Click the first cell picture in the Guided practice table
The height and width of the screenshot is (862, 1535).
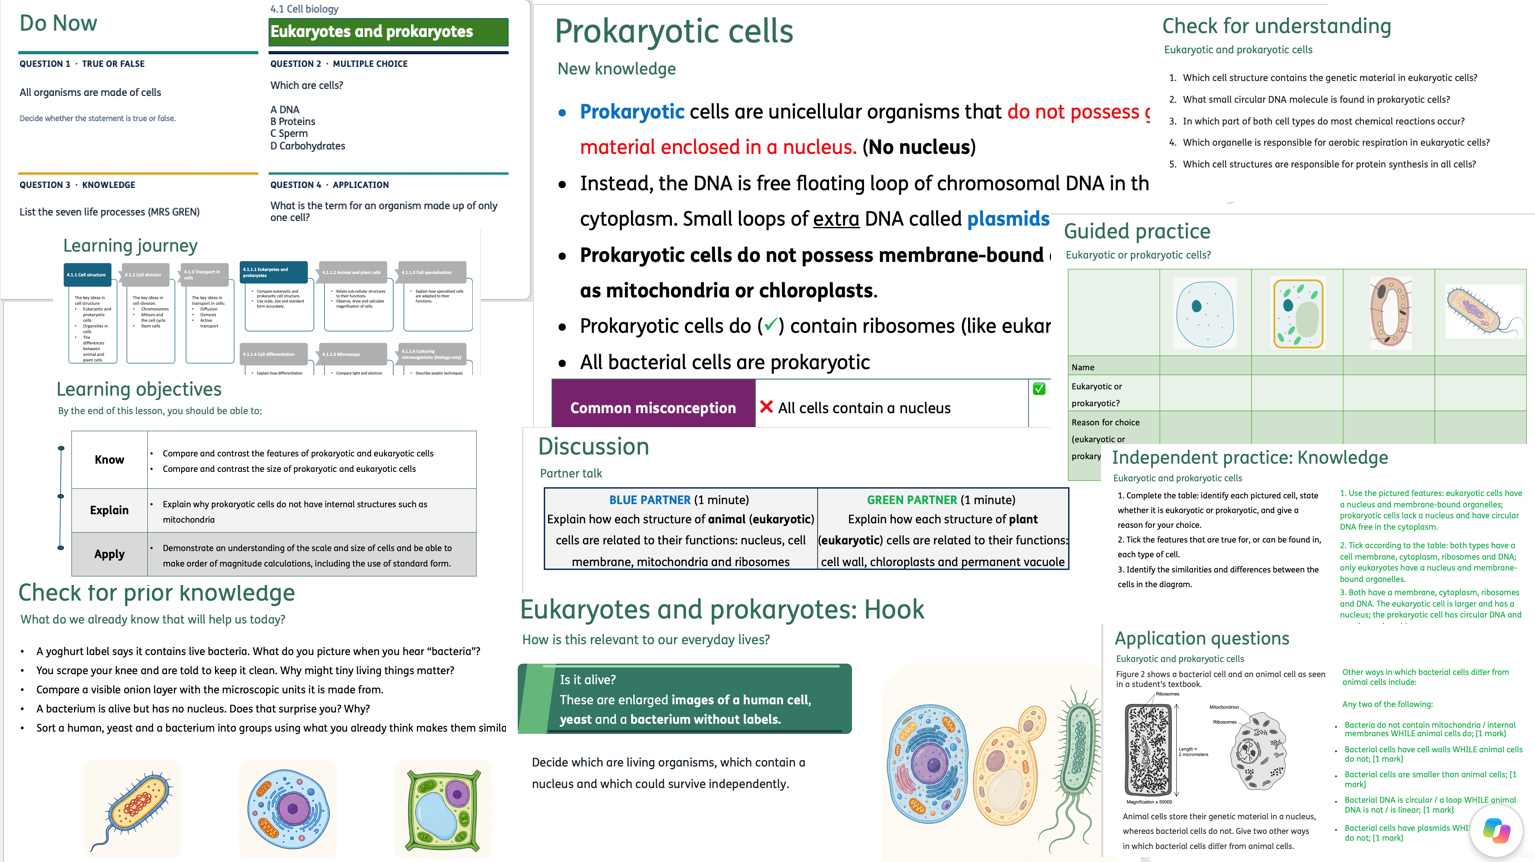pyautogui.click(x=1205, y=313)
